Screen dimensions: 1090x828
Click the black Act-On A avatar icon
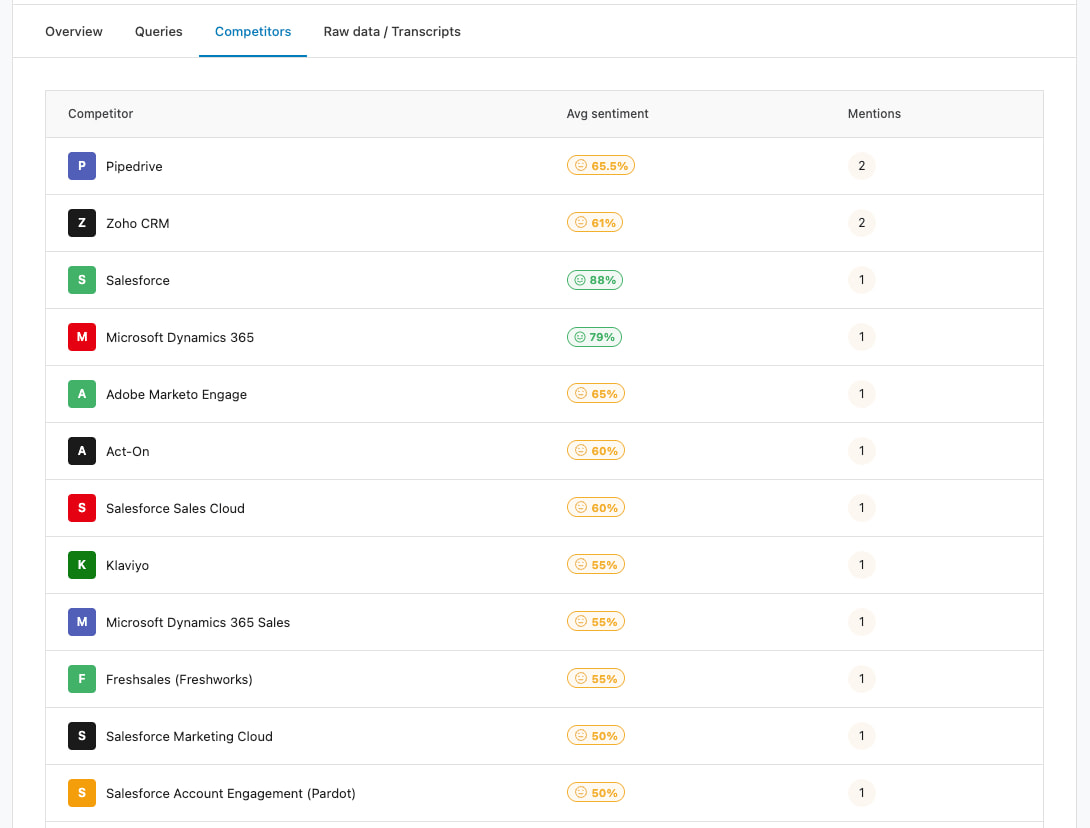coord(81,451)
